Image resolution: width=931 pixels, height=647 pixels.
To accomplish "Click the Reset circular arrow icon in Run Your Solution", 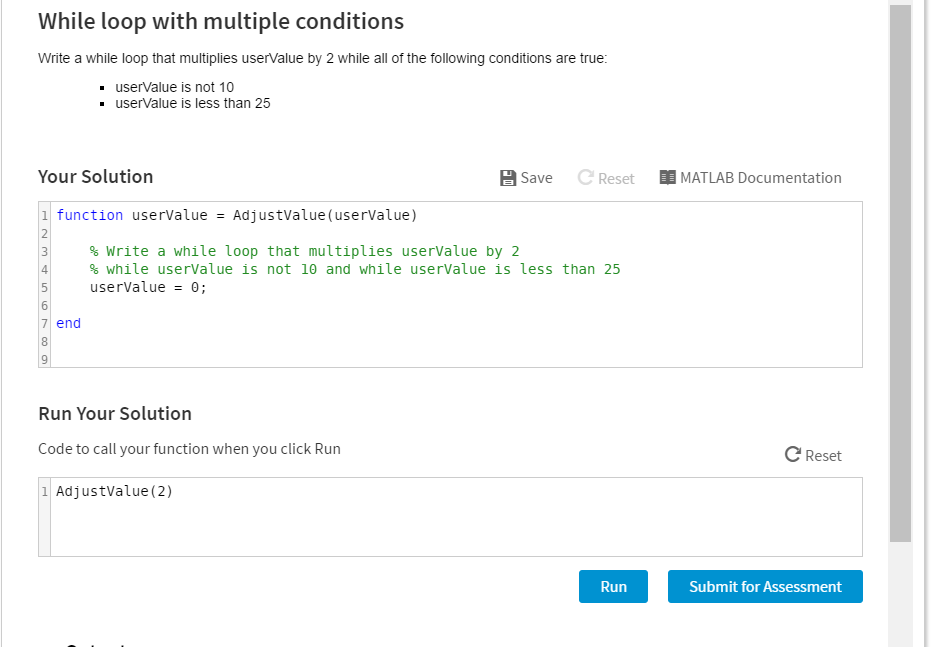I will pyautogui.click(x=793, y=455).
